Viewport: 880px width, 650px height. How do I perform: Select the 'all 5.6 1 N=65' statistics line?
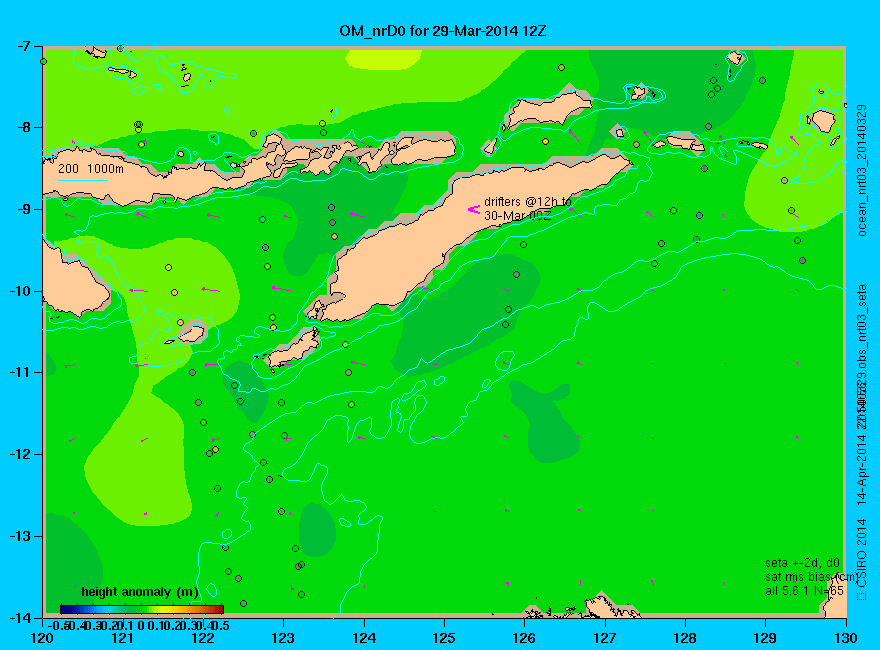pos(804,591)
